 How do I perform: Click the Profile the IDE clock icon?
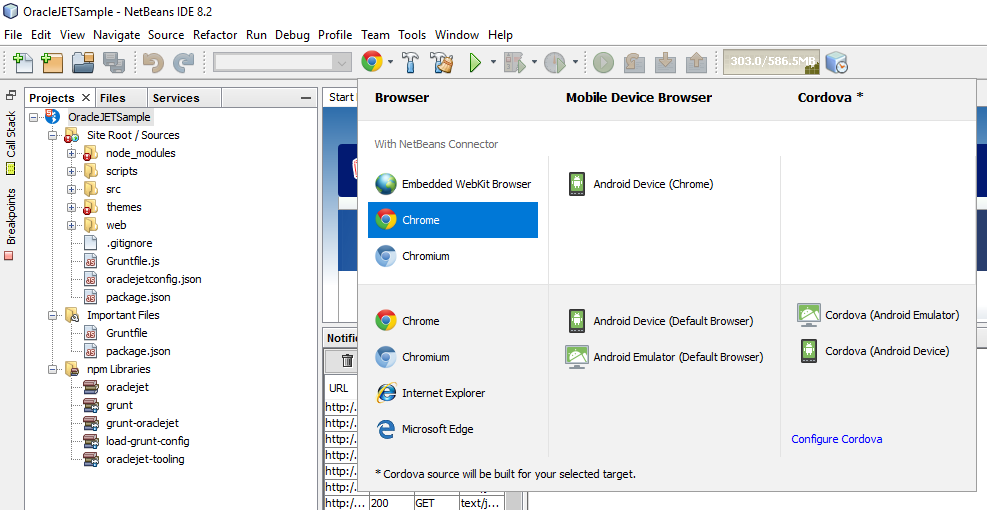click(837, 62)
